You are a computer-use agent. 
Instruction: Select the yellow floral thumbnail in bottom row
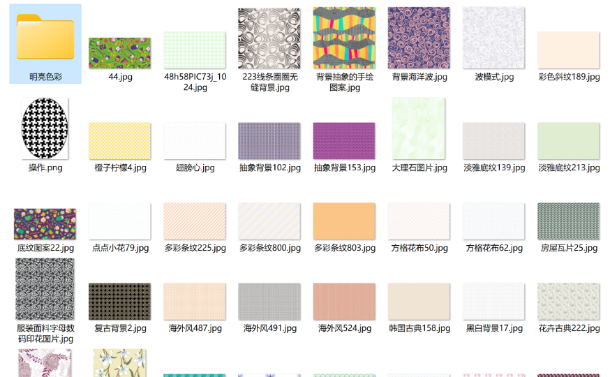pyautogui.click(x=120, y=363)
